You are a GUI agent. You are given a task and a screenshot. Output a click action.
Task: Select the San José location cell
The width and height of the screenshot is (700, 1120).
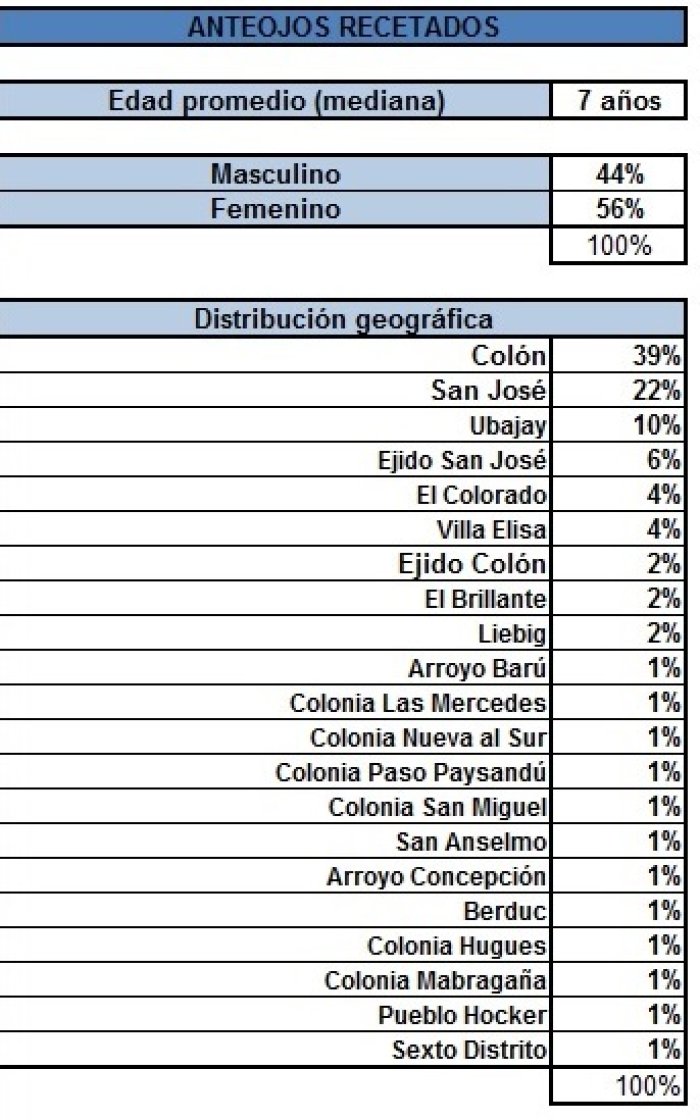[x=276, y=390]
